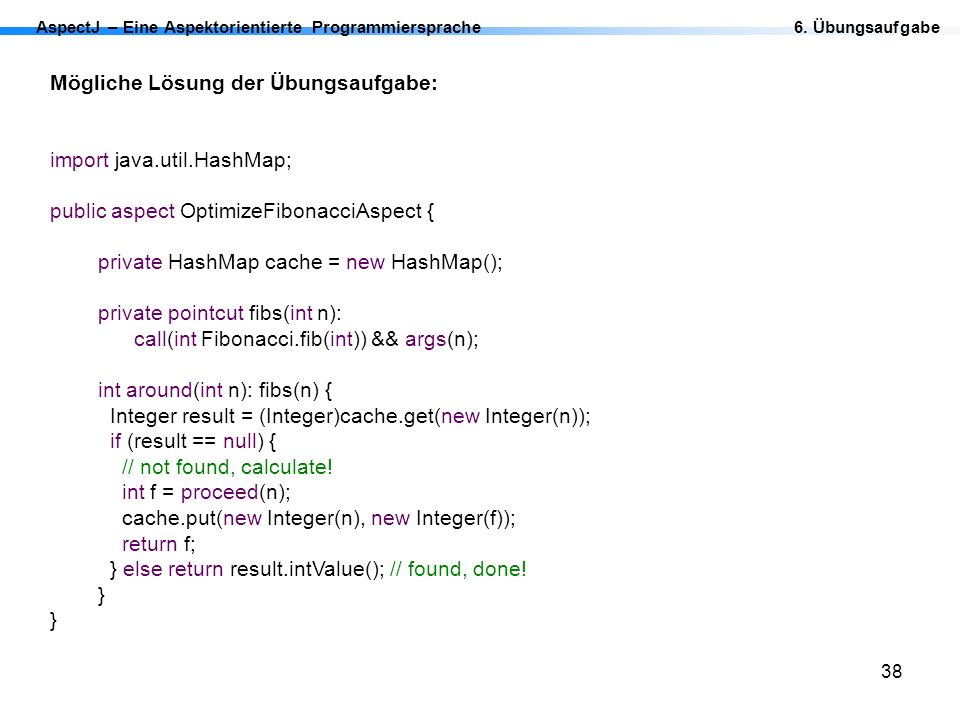The image size is (960, 720).
Task: Click the section label '6. Übungsaufgabe'
Action: click(866, 27)
